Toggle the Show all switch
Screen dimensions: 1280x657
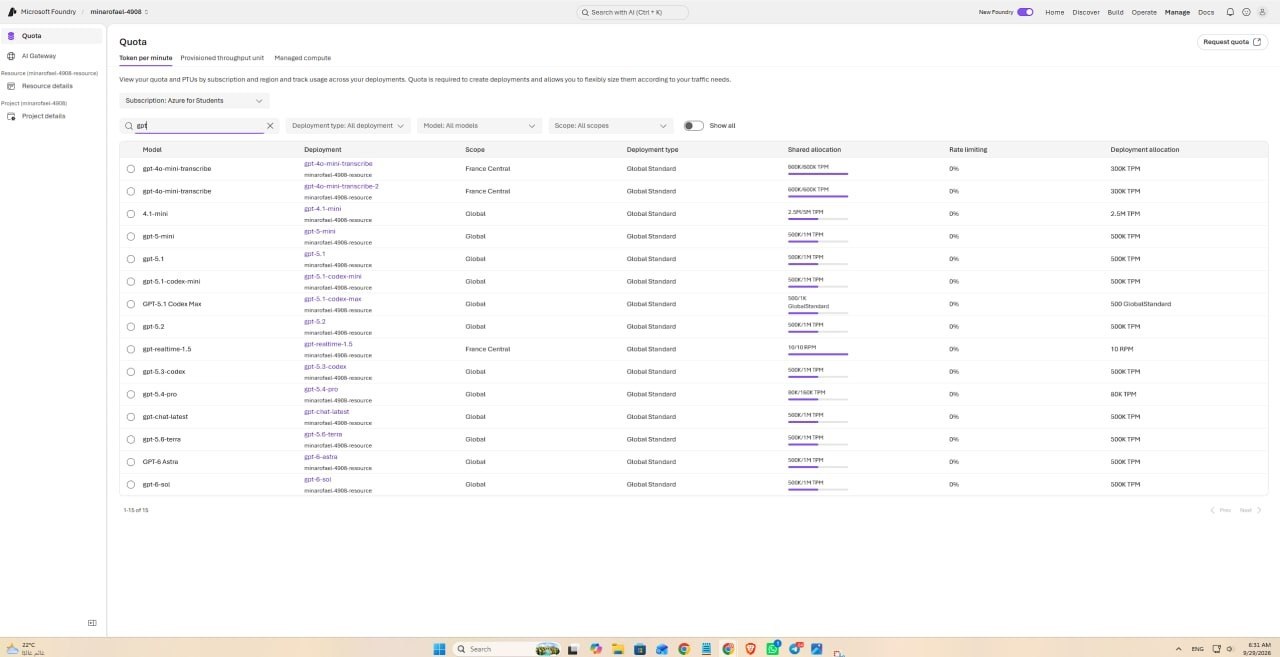pos(694,126)
